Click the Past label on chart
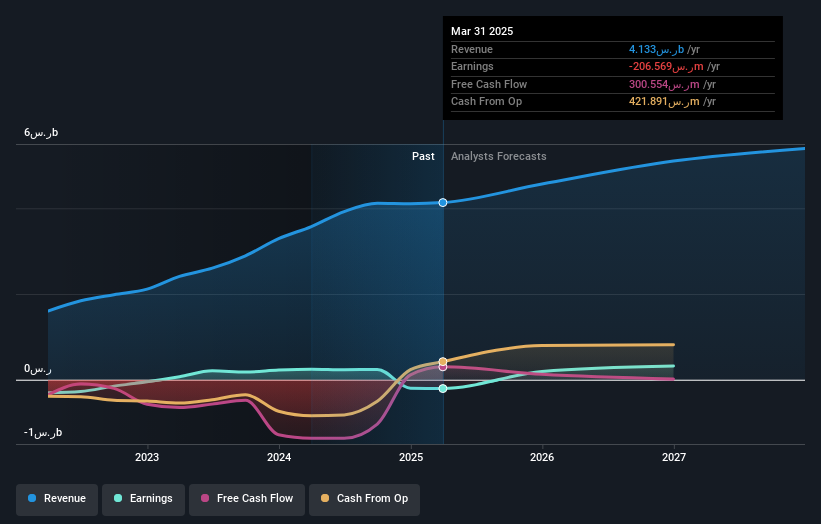821x524 pixels. click(423, 156)
